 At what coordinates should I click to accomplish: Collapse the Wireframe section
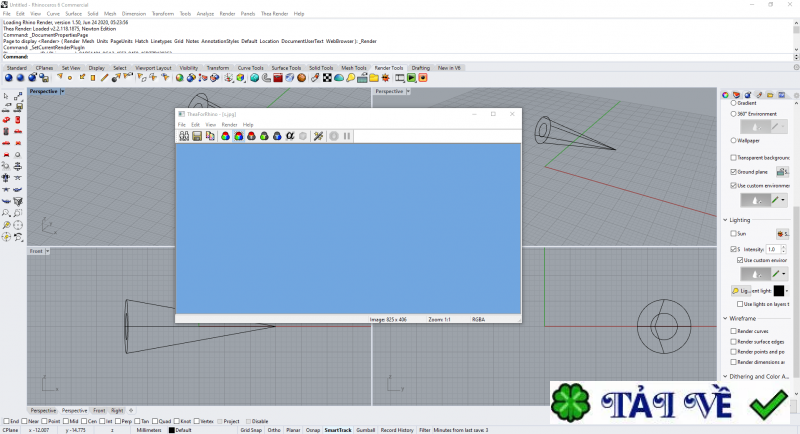725,318
